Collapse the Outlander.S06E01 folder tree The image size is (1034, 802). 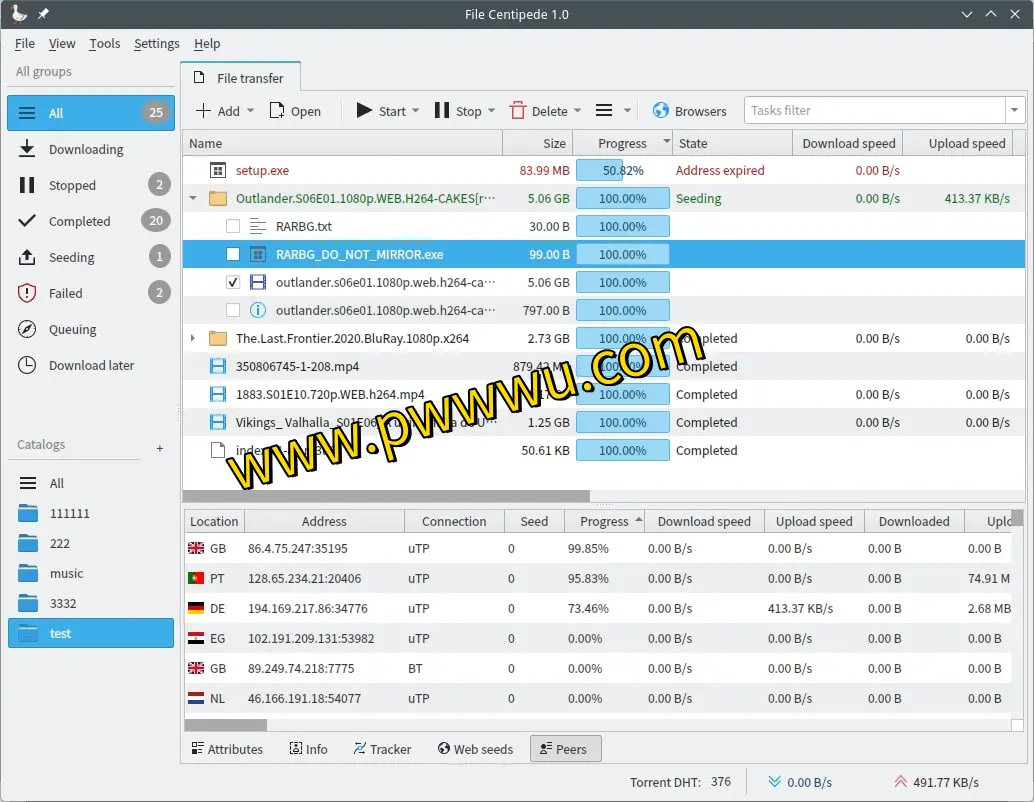point(193,198)
